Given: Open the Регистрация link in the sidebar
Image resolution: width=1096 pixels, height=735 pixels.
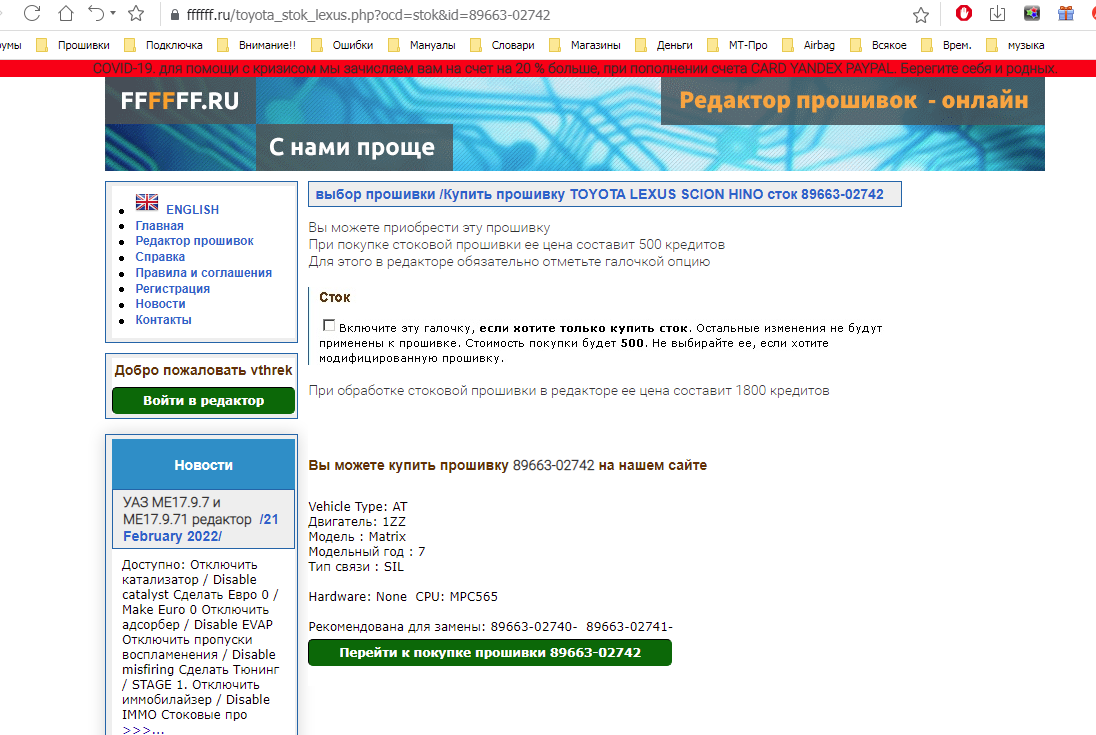Looking at the screenshot, I should click(x=173, y=289).
